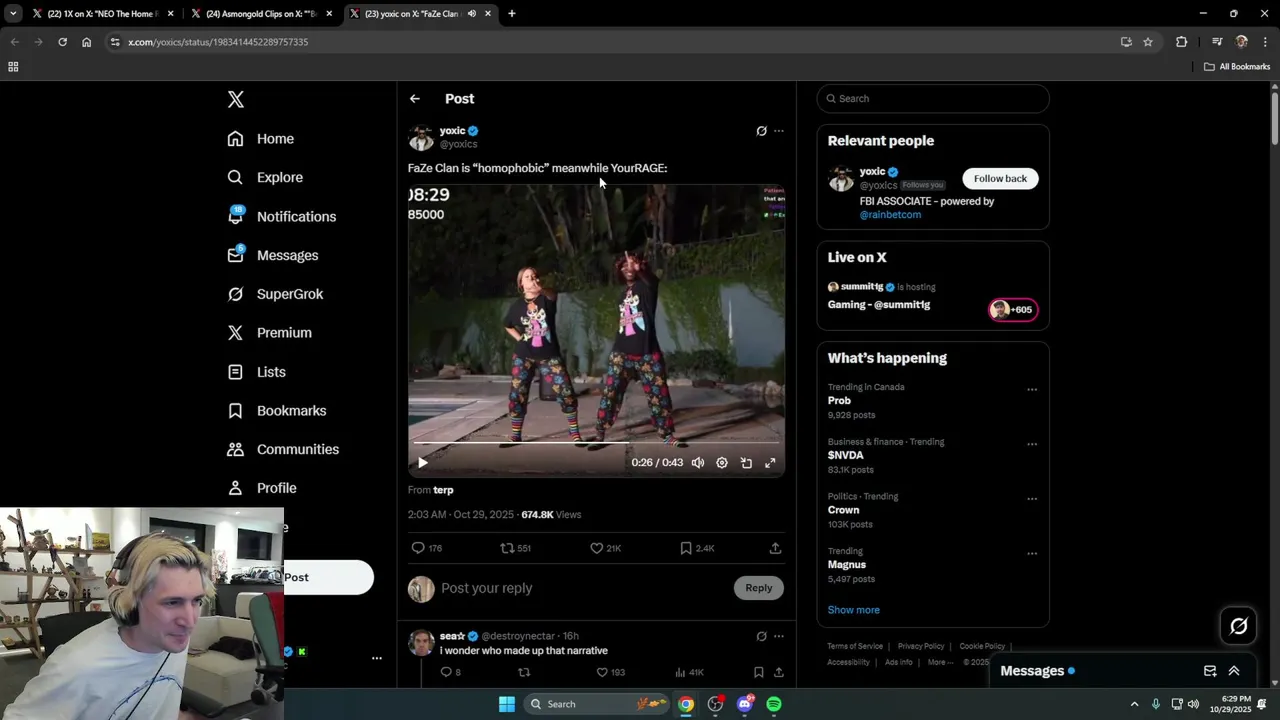Expand the Messages drawer

1234,671
